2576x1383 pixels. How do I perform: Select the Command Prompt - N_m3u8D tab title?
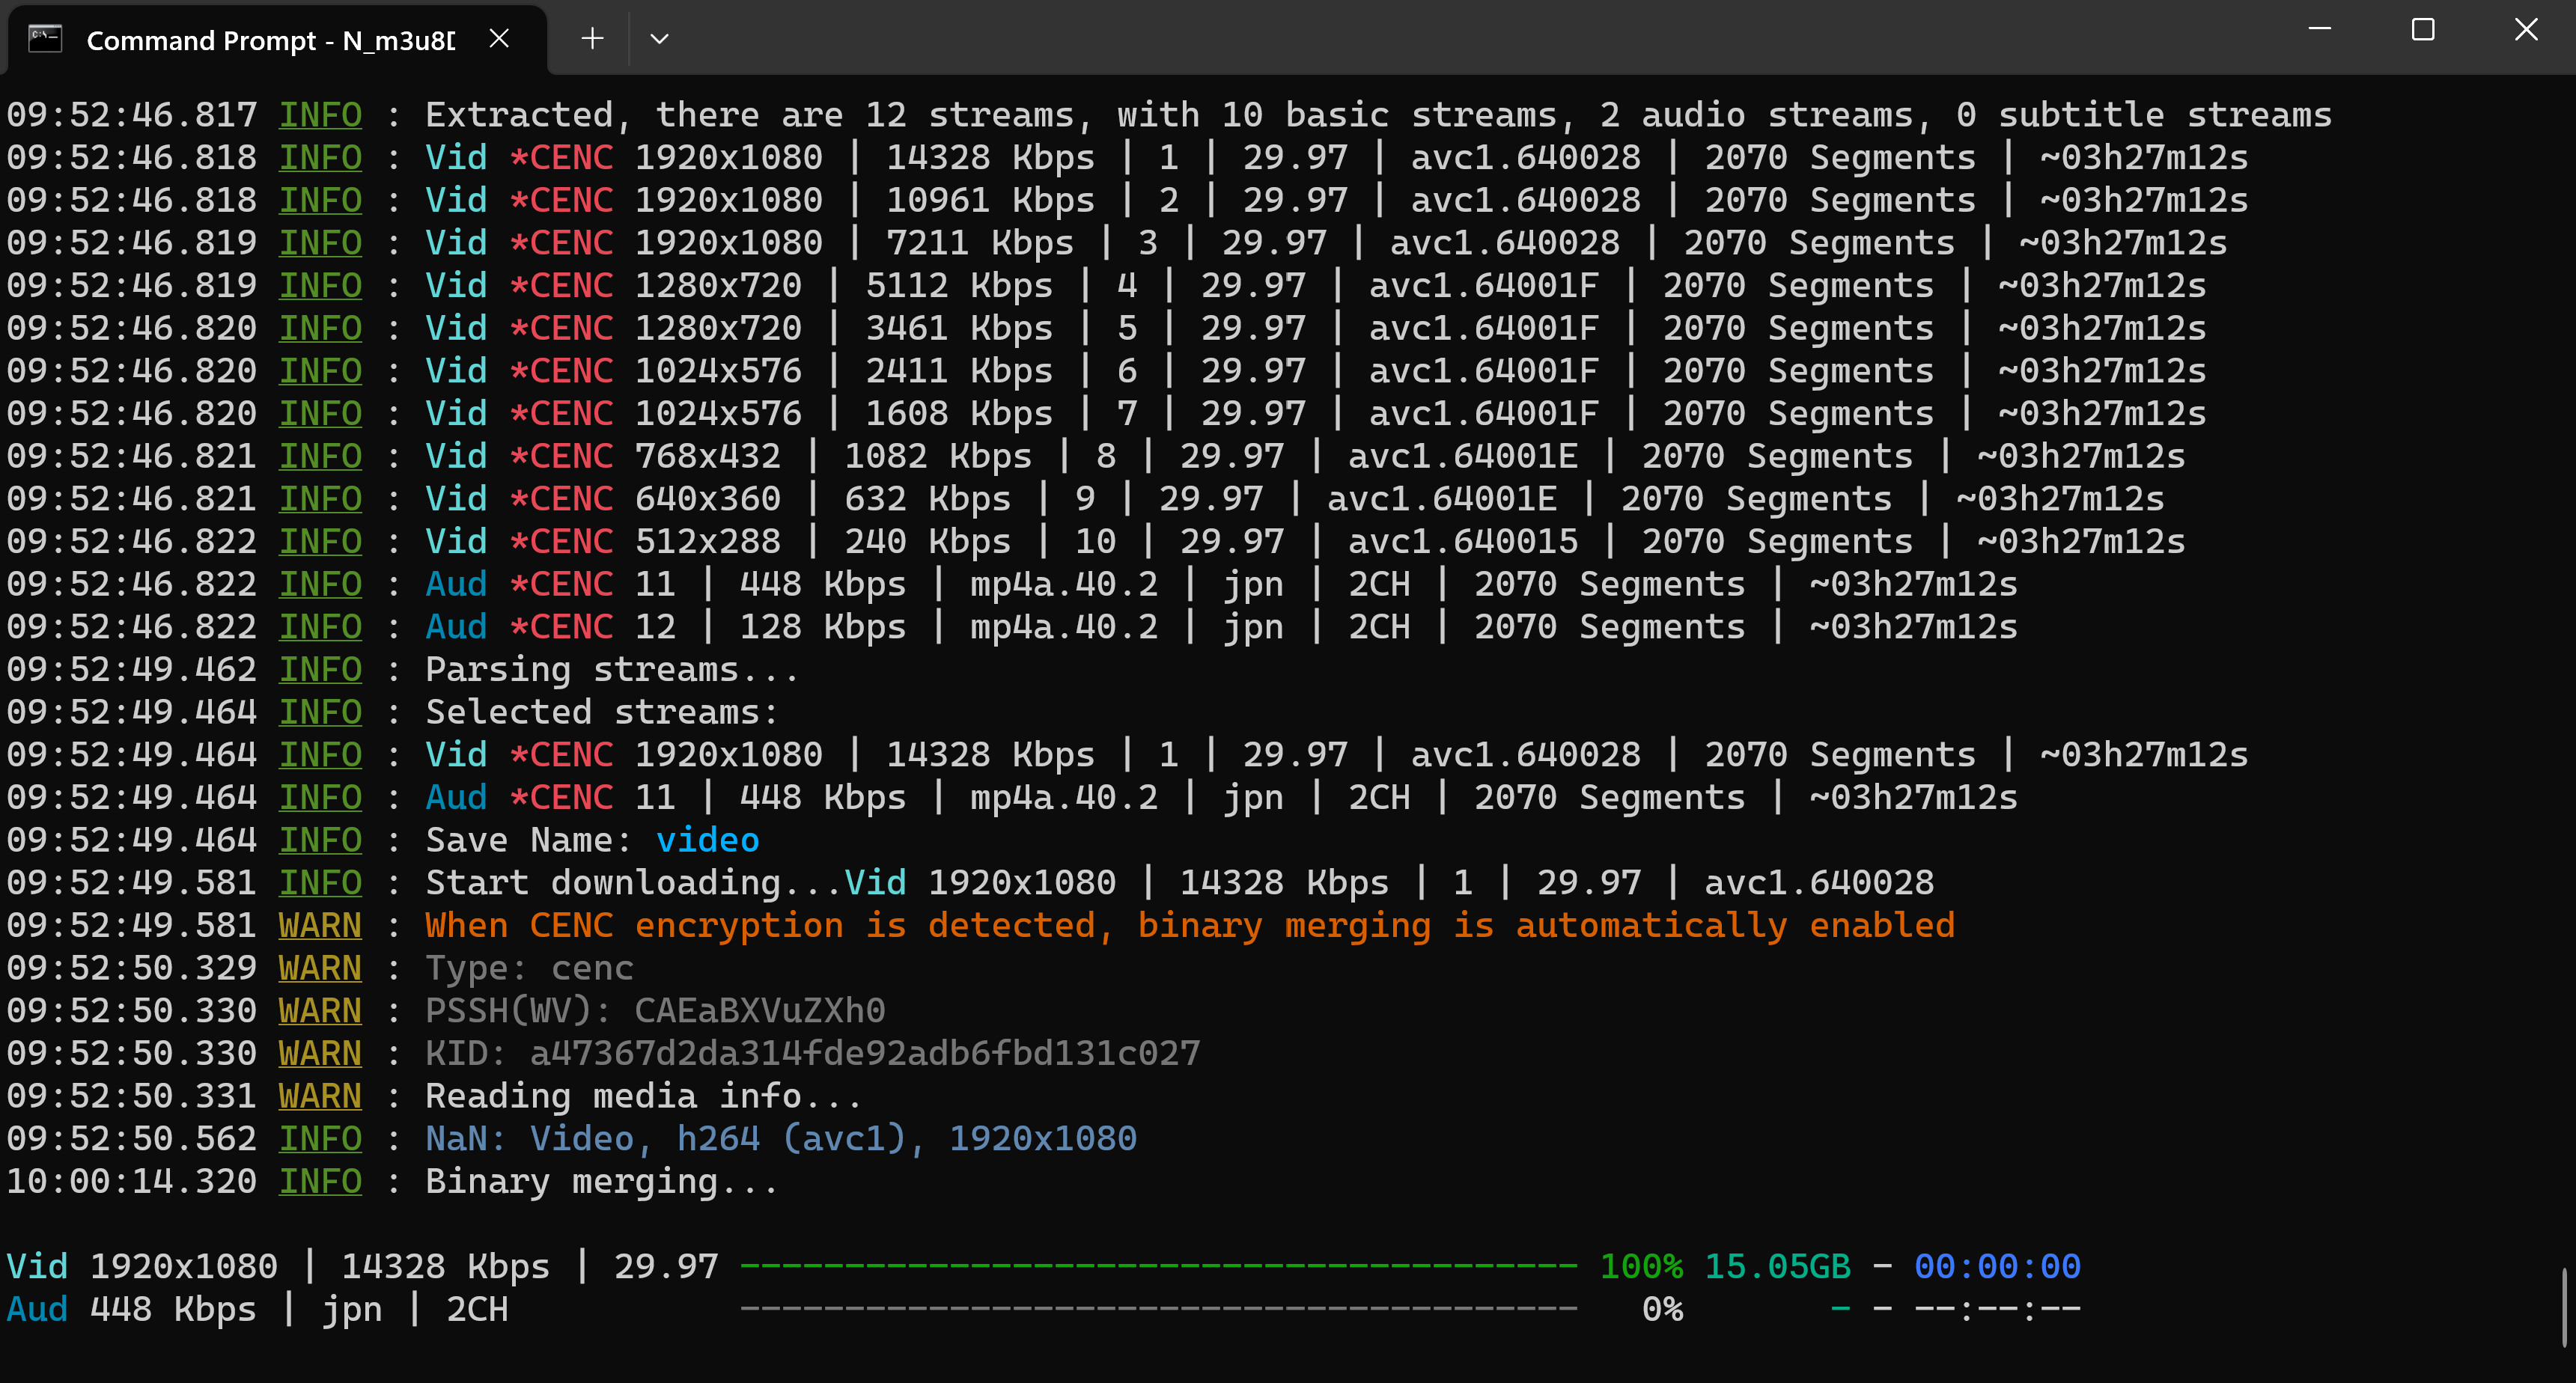(270, 40)
